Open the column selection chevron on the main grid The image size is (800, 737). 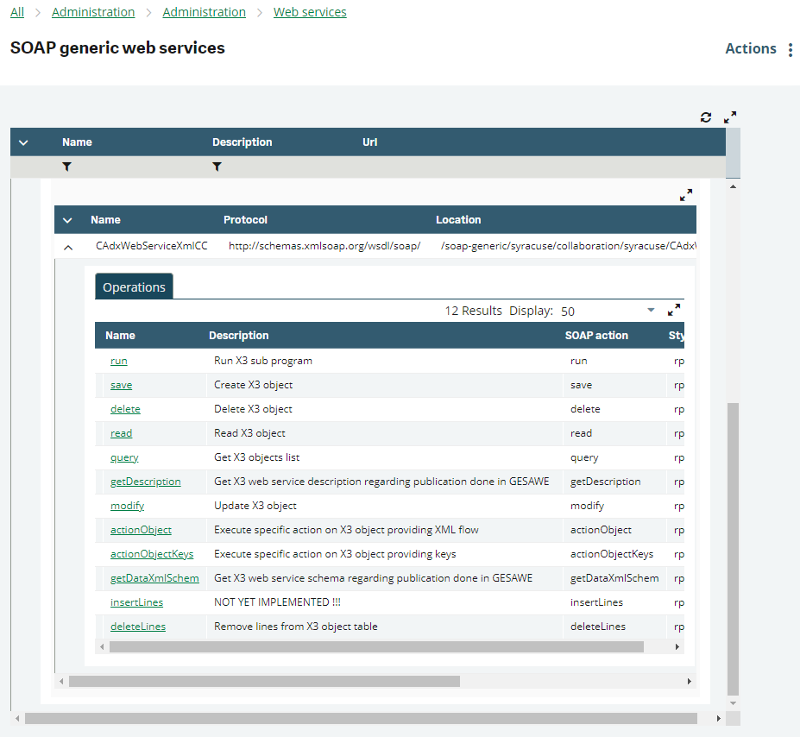(23, 142)
